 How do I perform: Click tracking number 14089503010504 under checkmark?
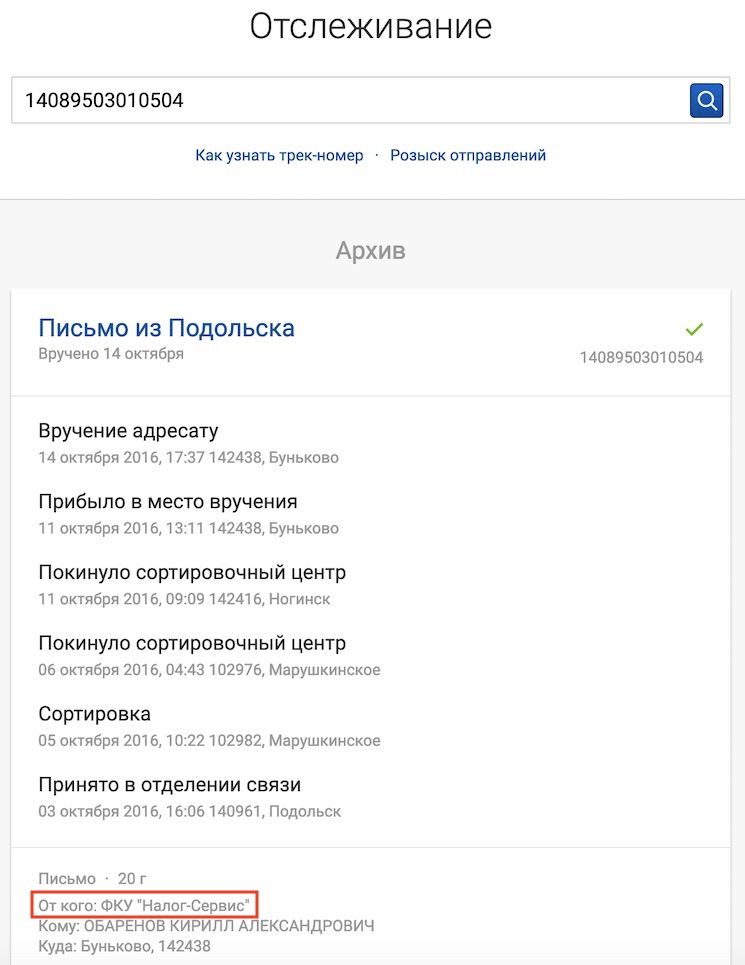[x=641, y=358]
